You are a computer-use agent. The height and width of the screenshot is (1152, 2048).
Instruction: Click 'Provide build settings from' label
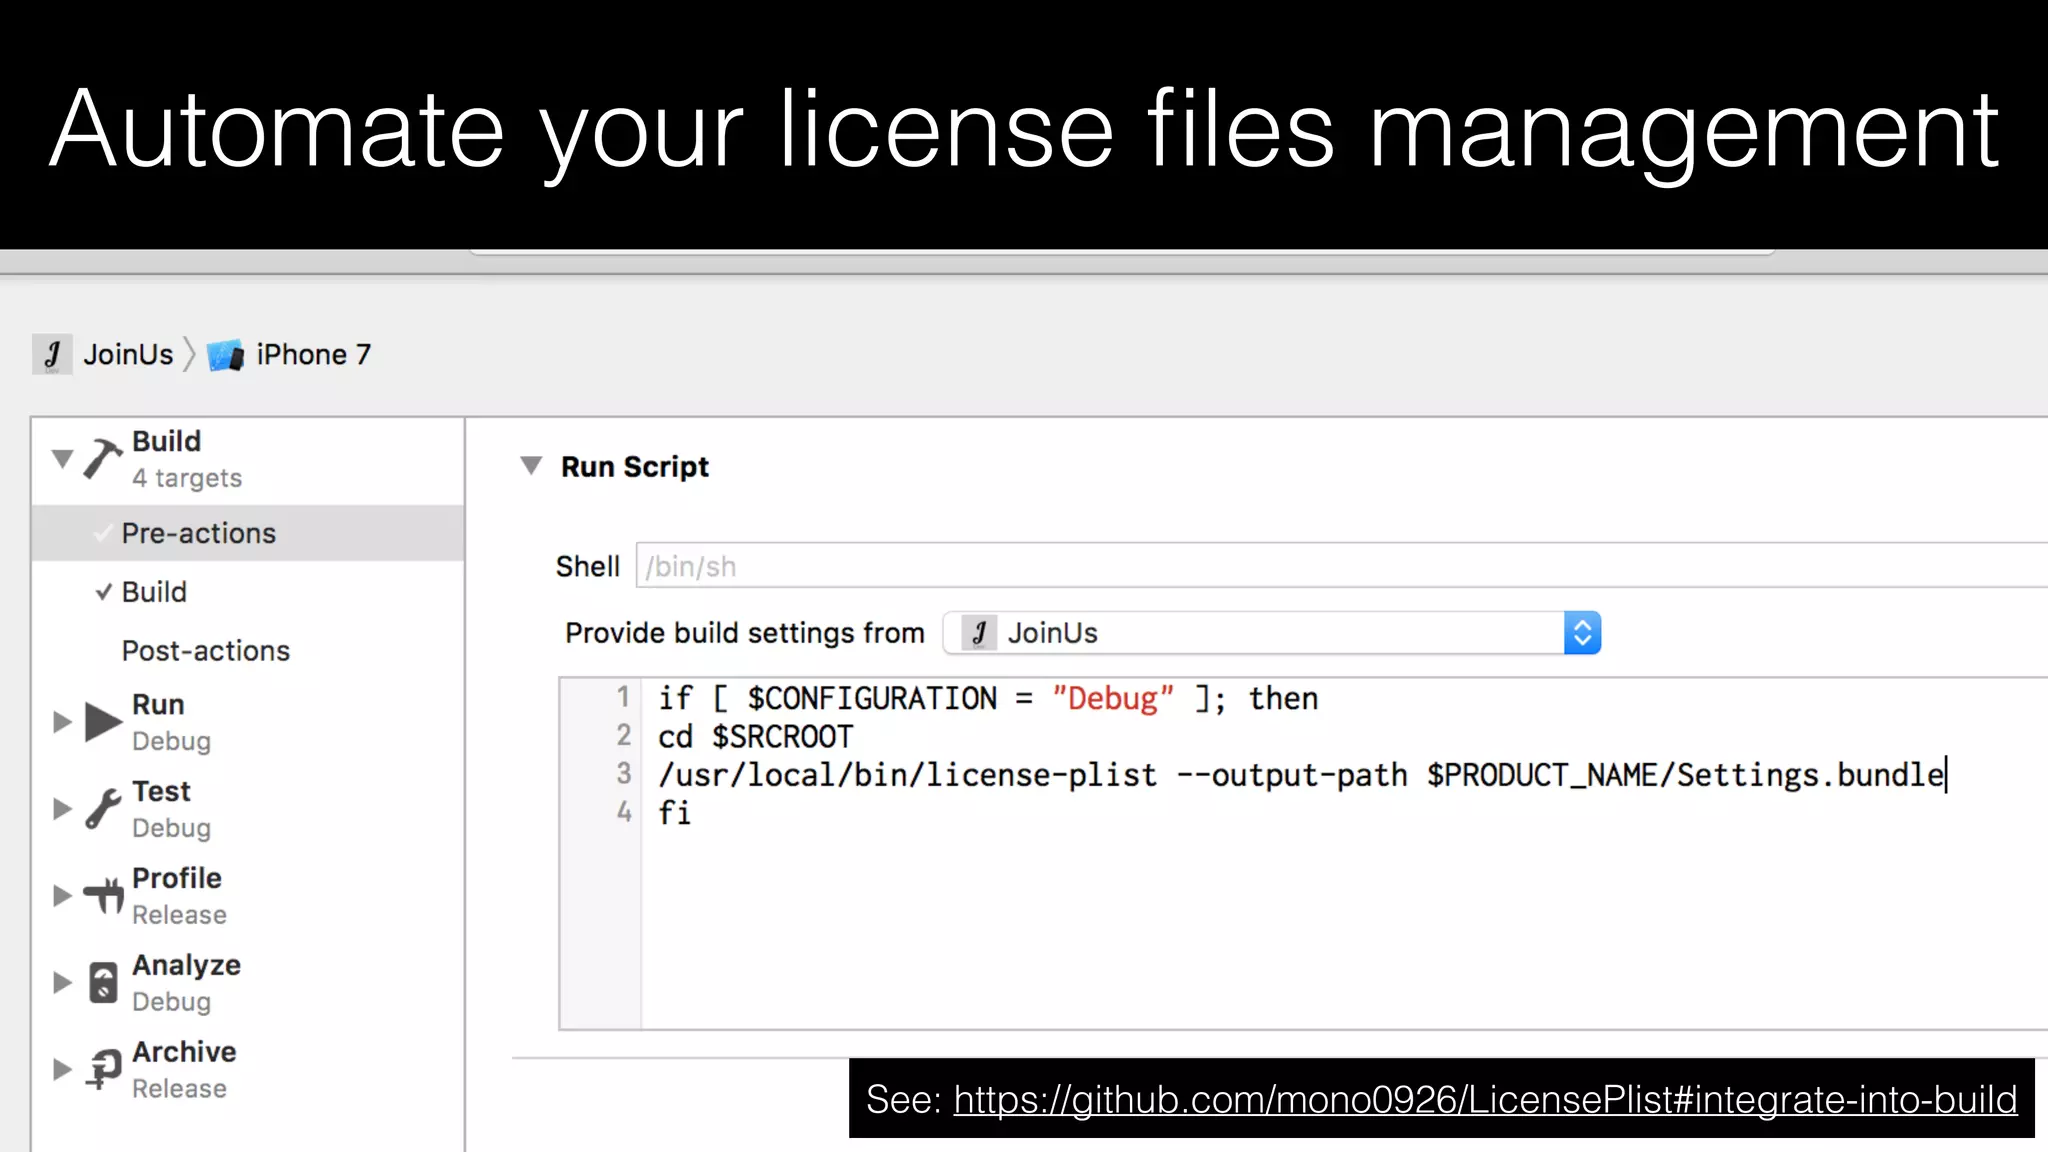coord(745,633)
